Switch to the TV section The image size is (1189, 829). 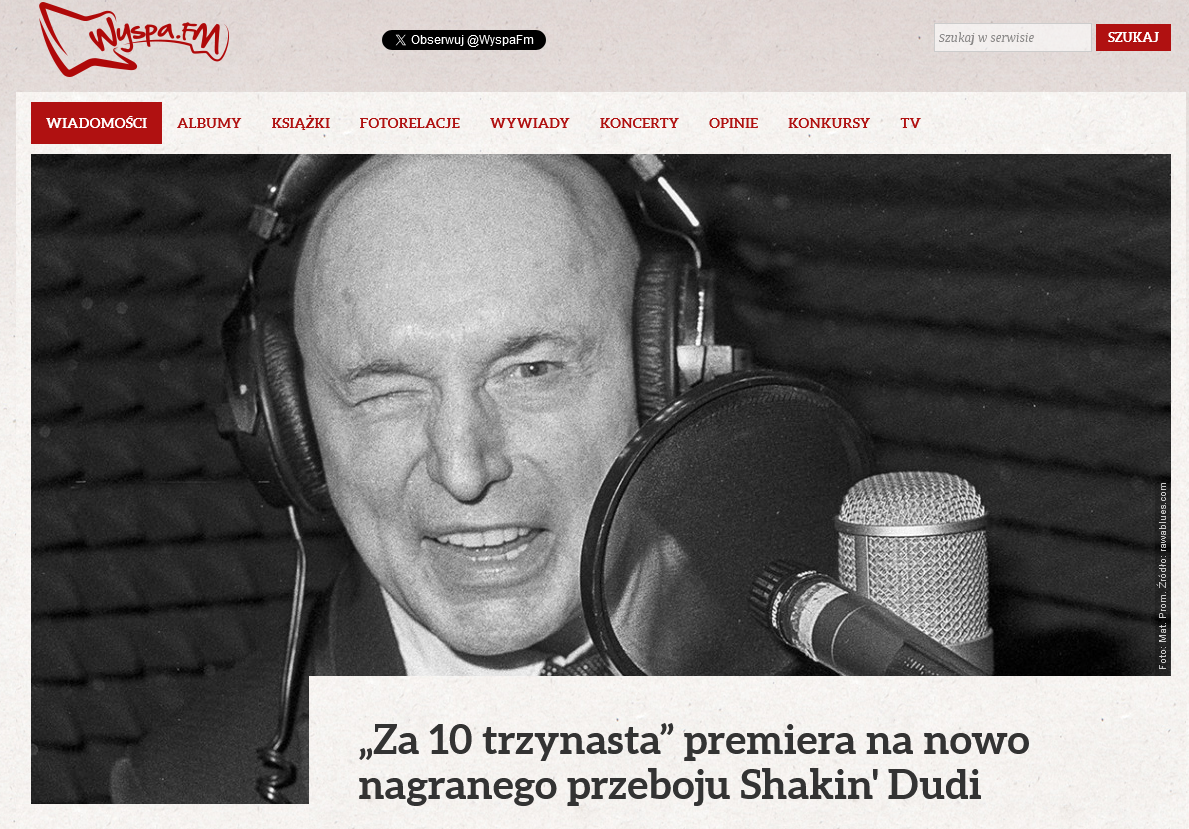(x=910, y=123)
